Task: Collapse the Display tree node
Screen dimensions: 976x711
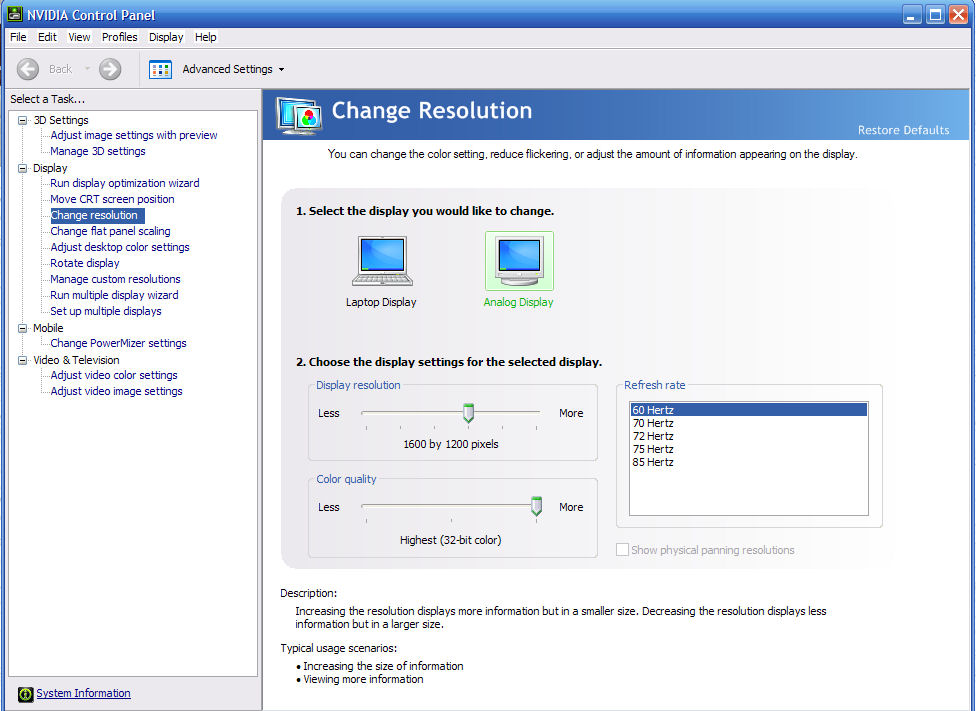Action: [22, 168]
